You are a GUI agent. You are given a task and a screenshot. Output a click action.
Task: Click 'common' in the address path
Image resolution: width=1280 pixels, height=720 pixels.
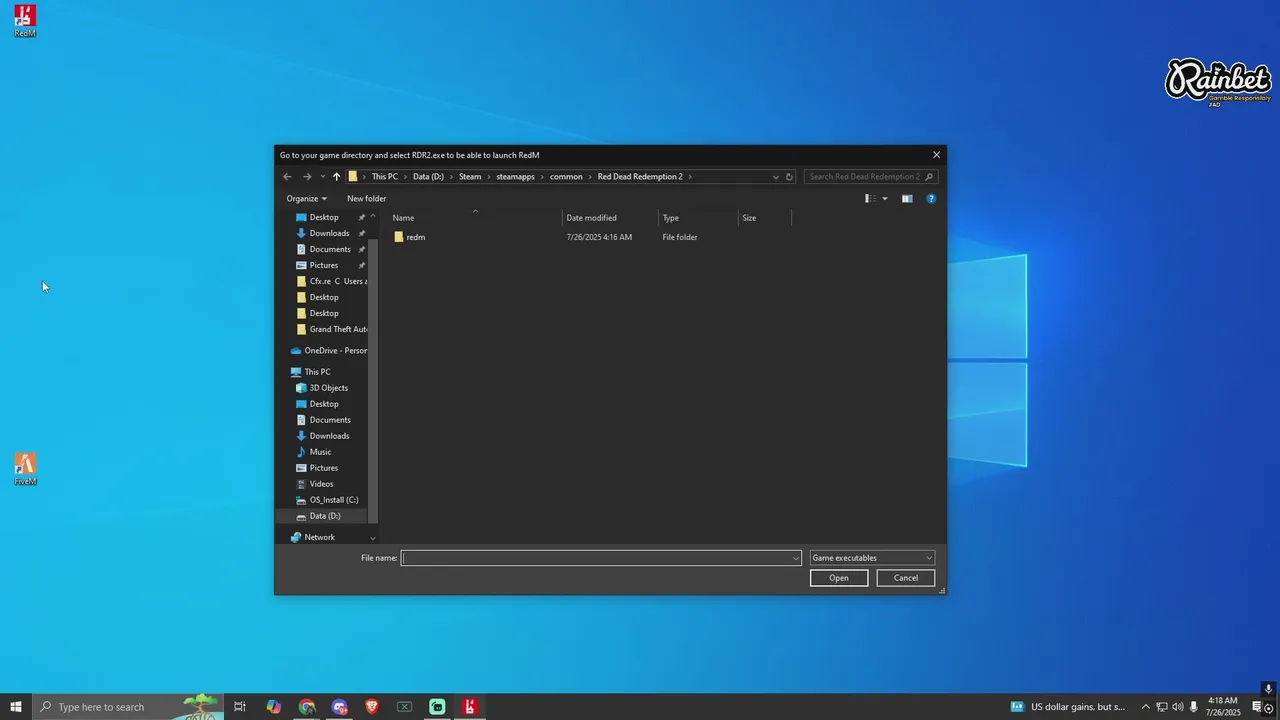tap(566, 177)
